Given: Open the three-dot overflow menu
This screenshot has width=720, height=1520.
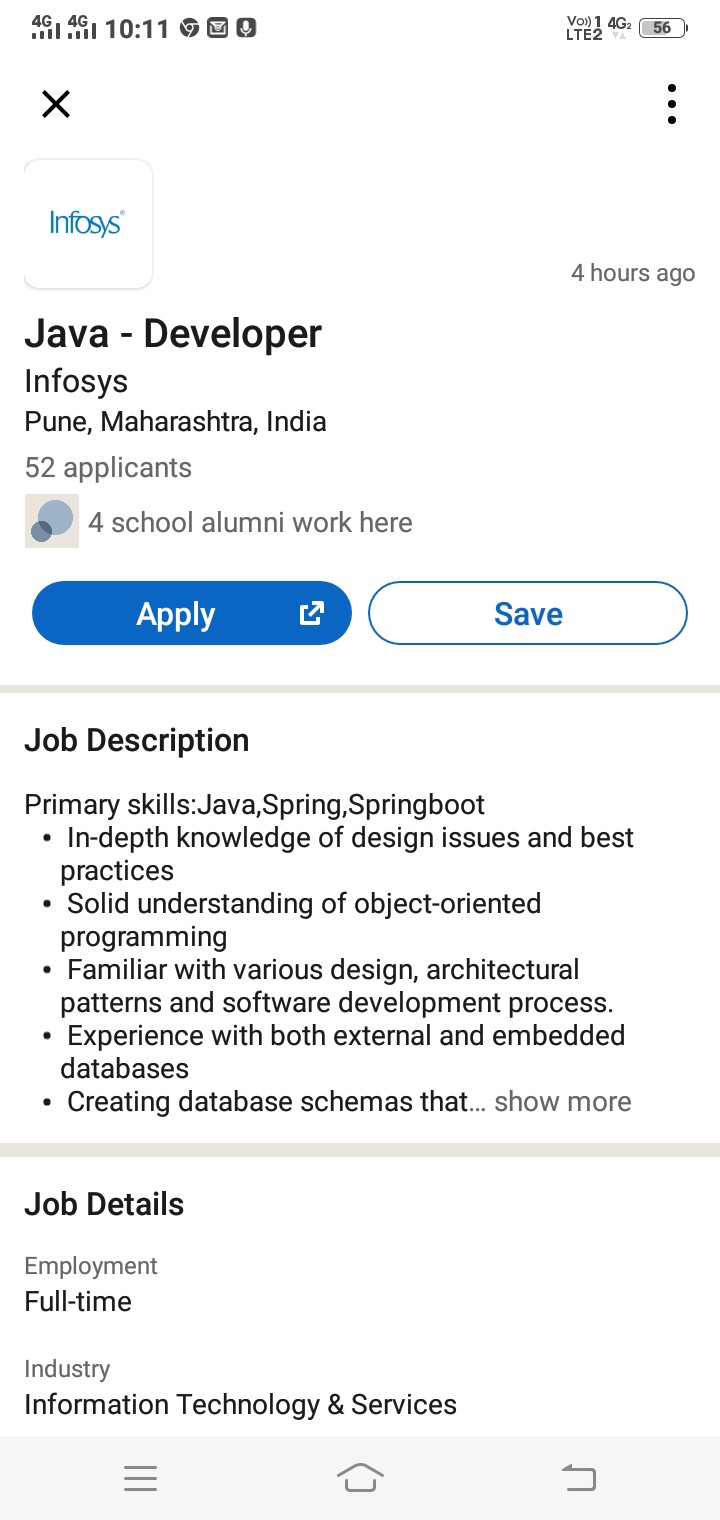Looking at the screenshot, I should (x=671, y=104).
